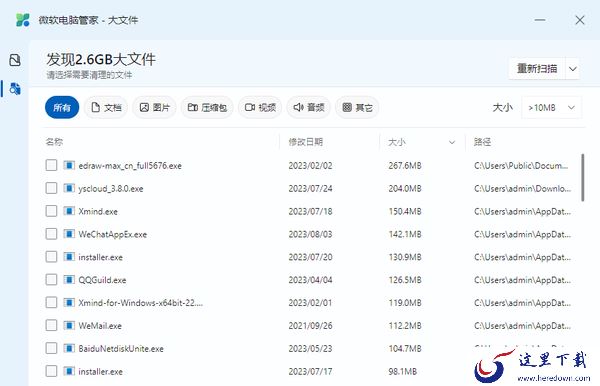Click file icon of edraw-max_cn_full5676.exe

69,165
